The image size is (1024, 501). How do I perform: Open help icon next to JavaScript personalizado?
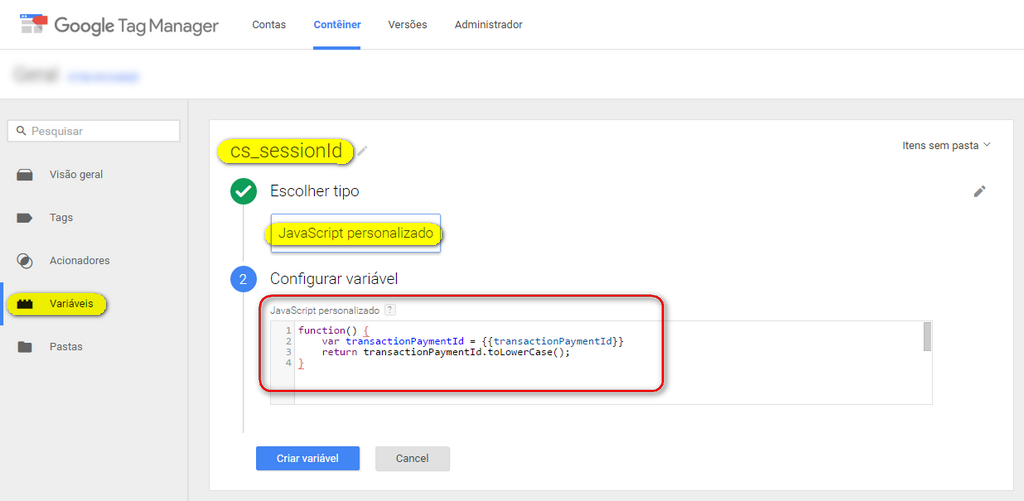point(390,310)
